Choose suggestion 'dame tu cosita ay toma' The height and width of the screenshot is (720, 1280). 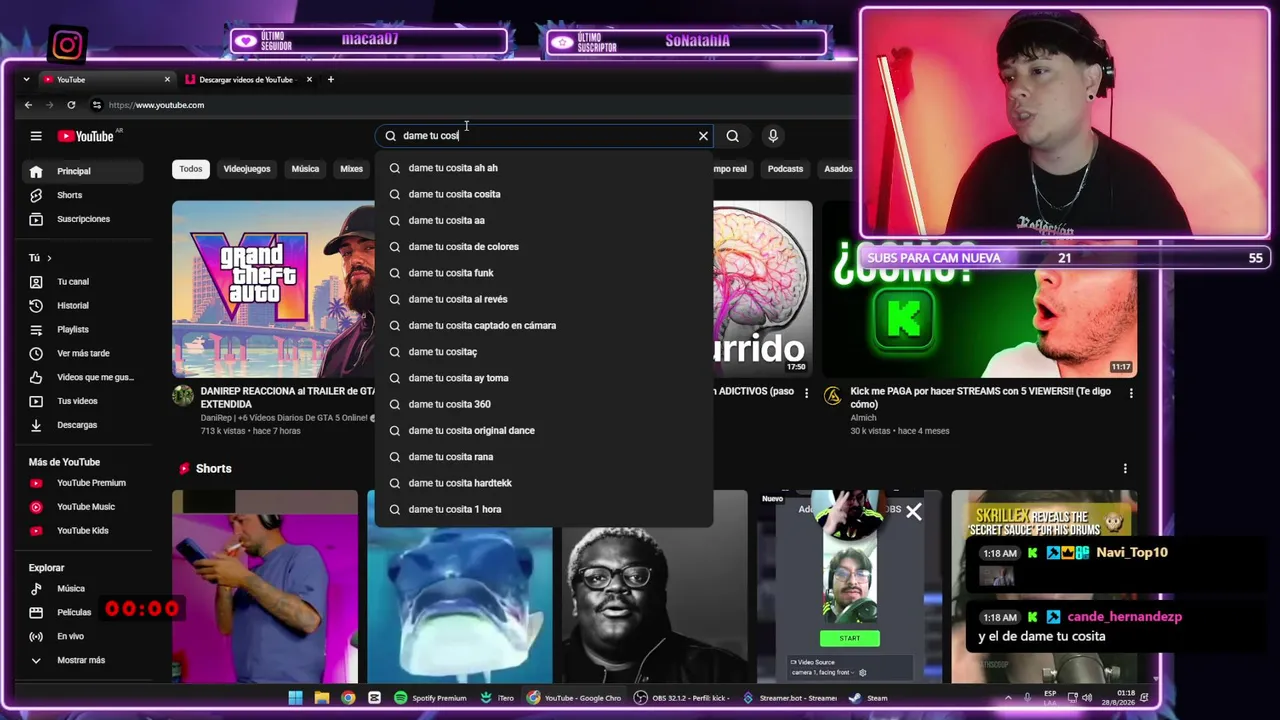(x=544, y=378)
